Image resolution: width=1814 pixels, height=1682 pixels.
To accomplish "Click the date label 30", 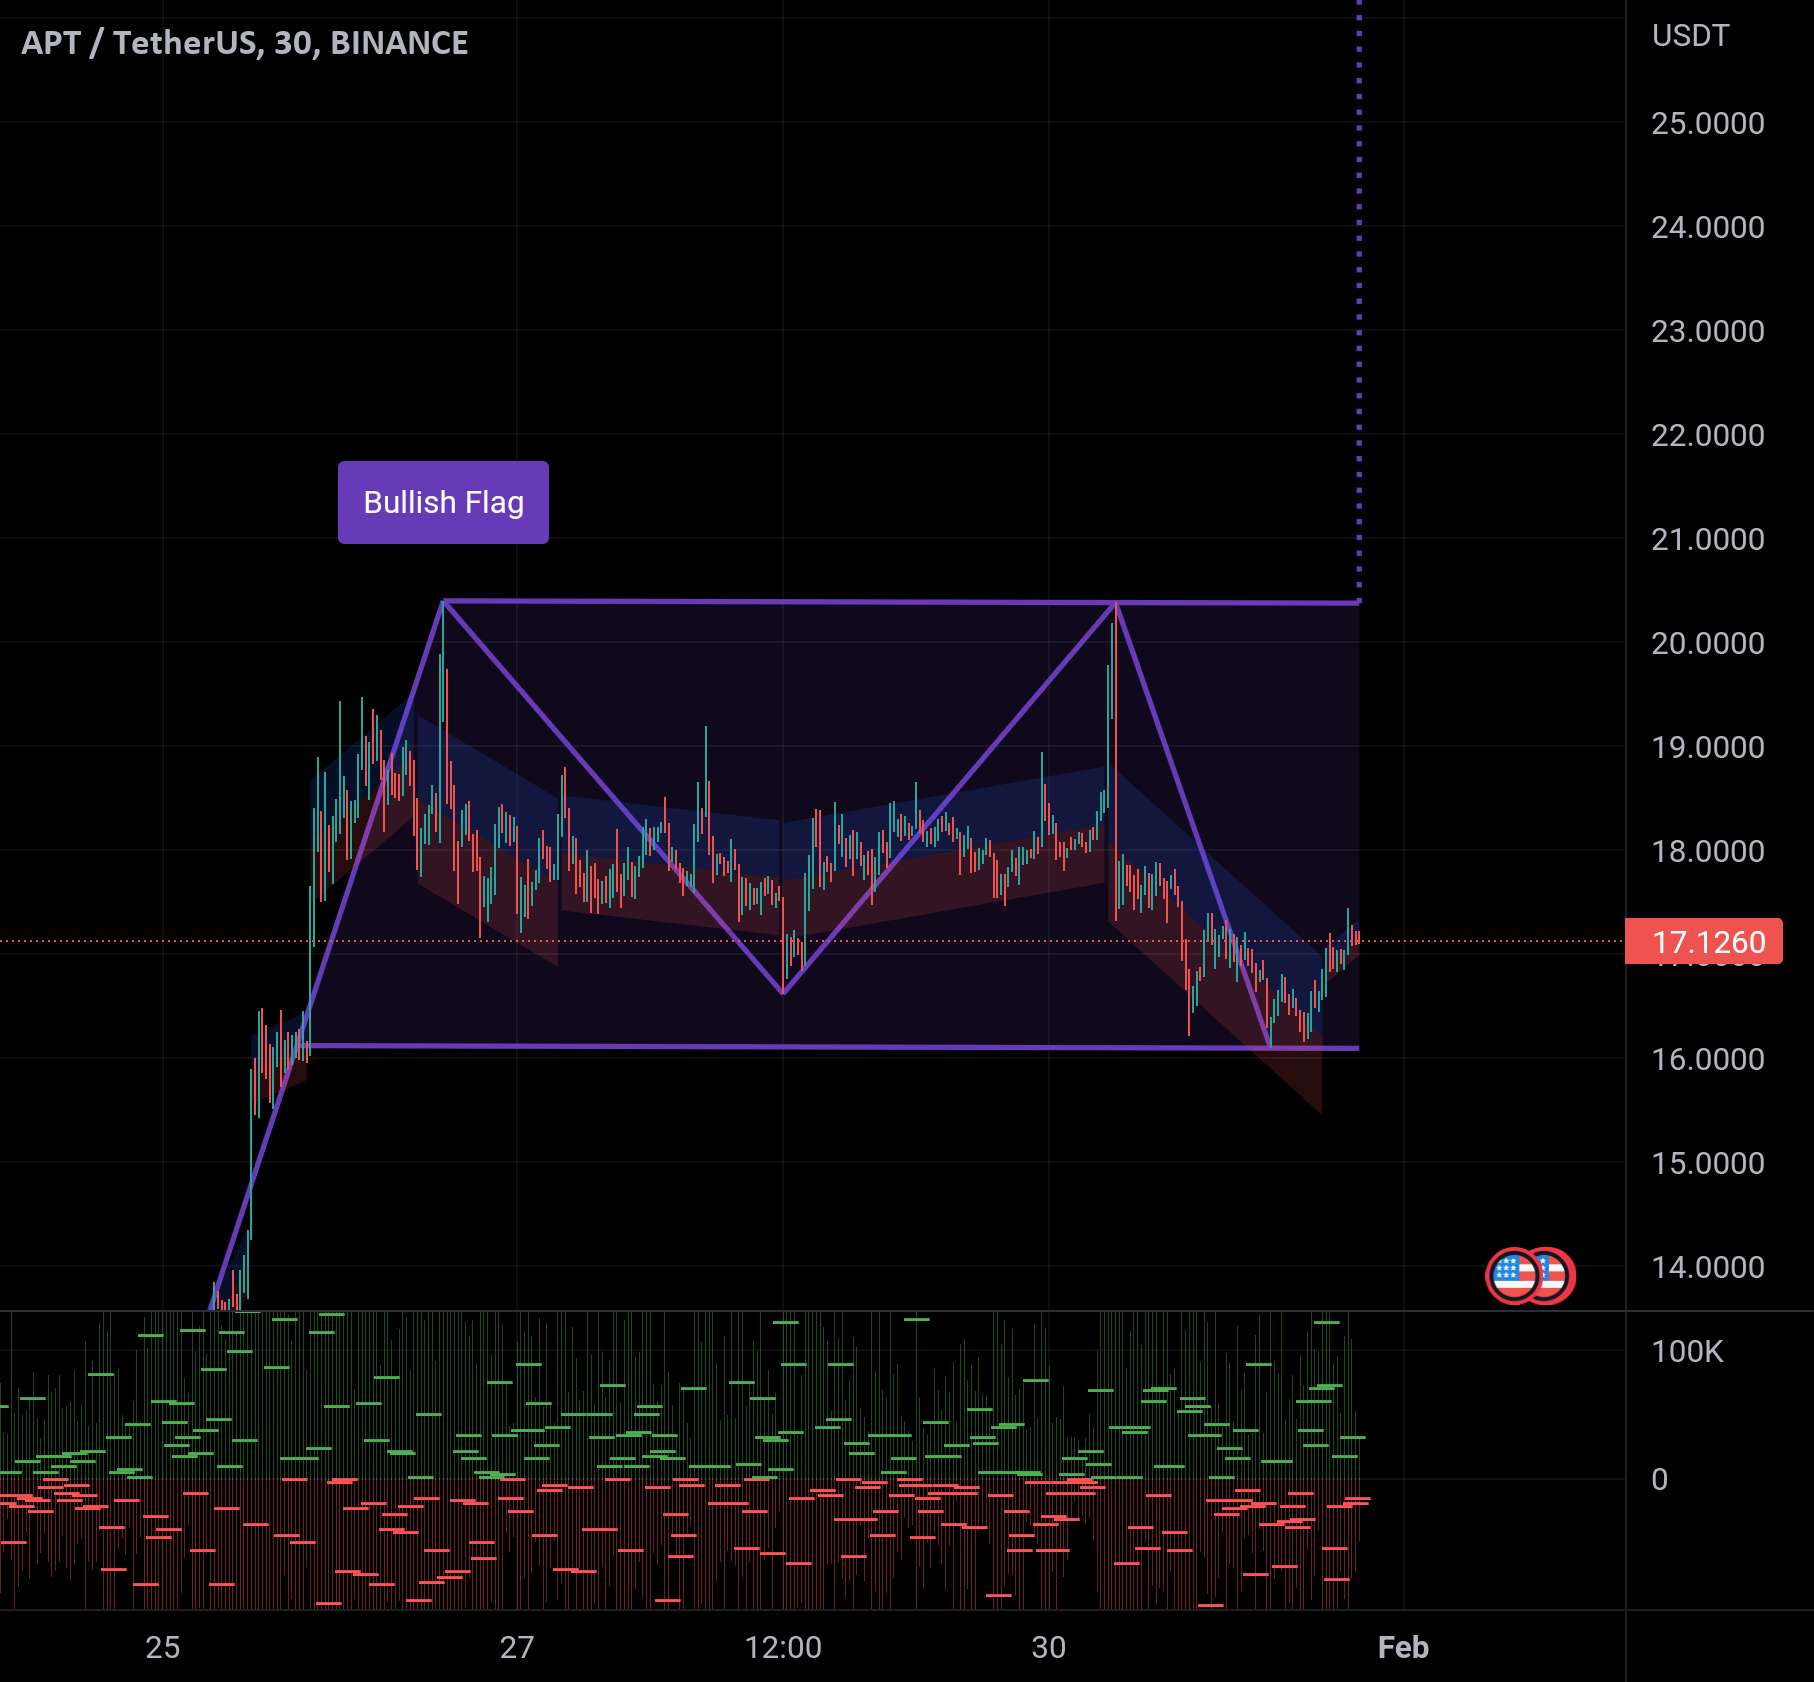I will pyautogui.click(x=1049, y=1647).
